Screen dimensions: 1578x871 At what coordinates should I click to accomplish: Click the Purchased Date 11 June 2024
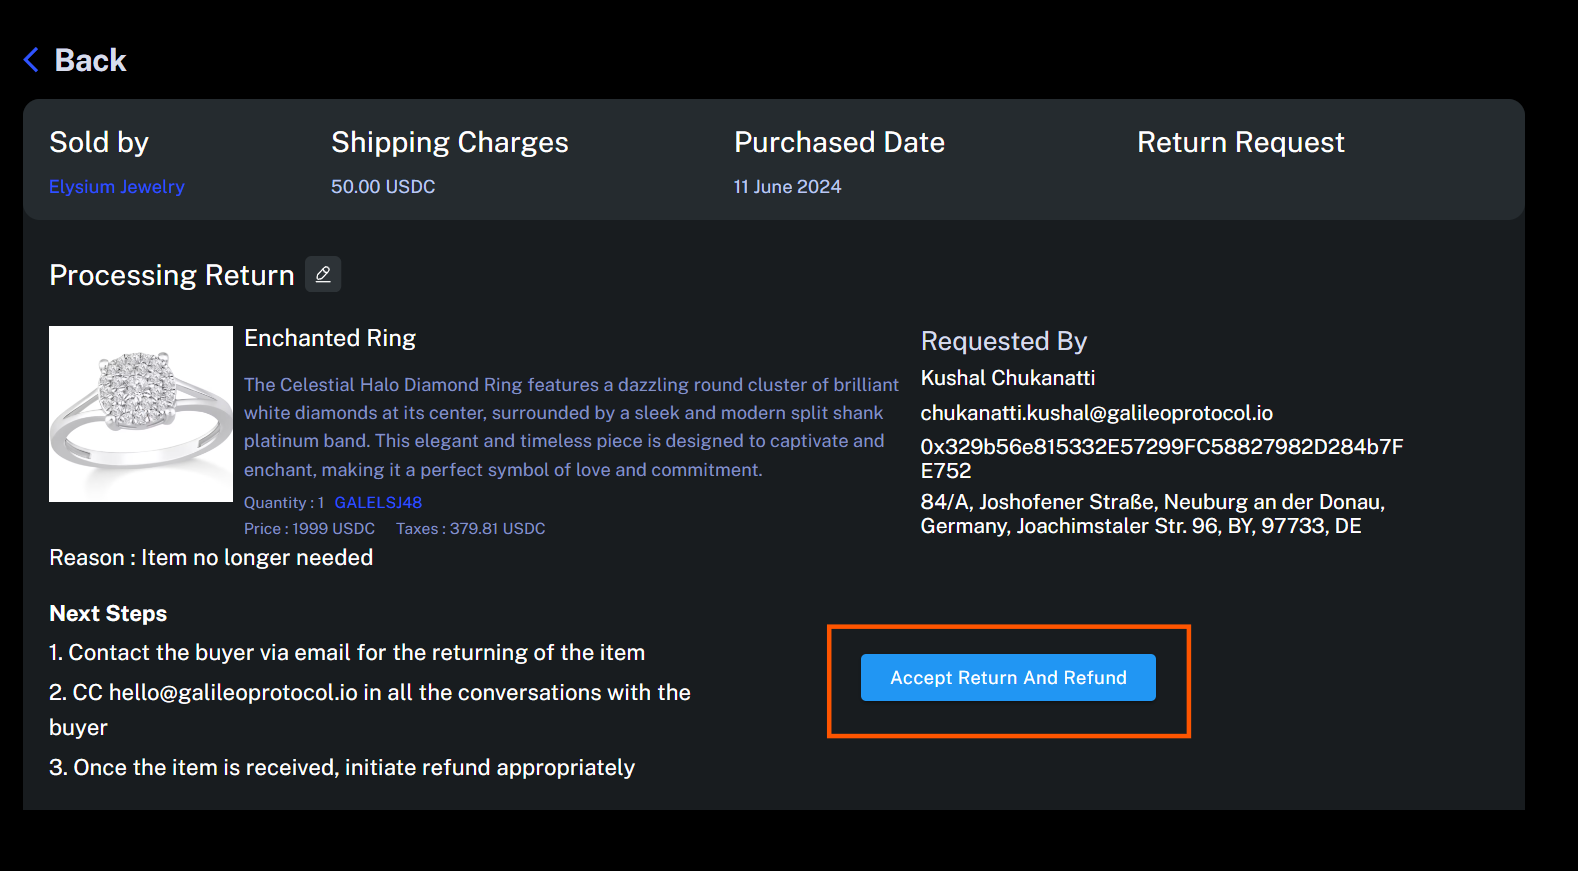(787, 187)
